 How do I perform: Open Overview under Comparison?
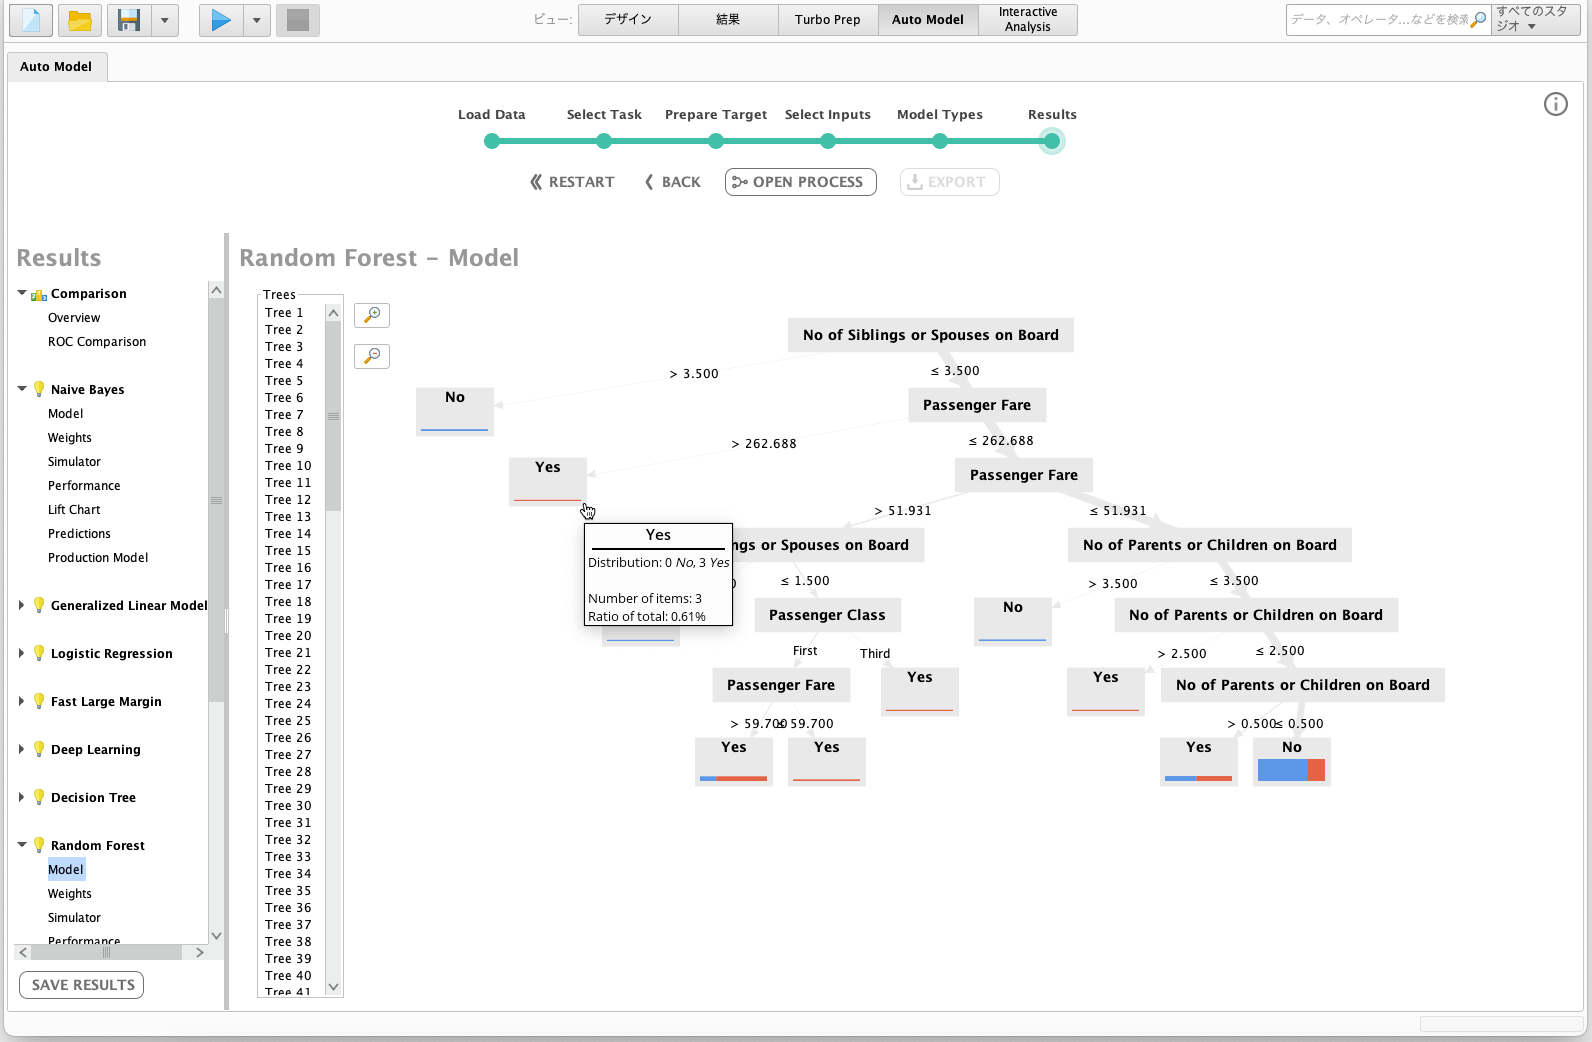(x=74, y=318)
